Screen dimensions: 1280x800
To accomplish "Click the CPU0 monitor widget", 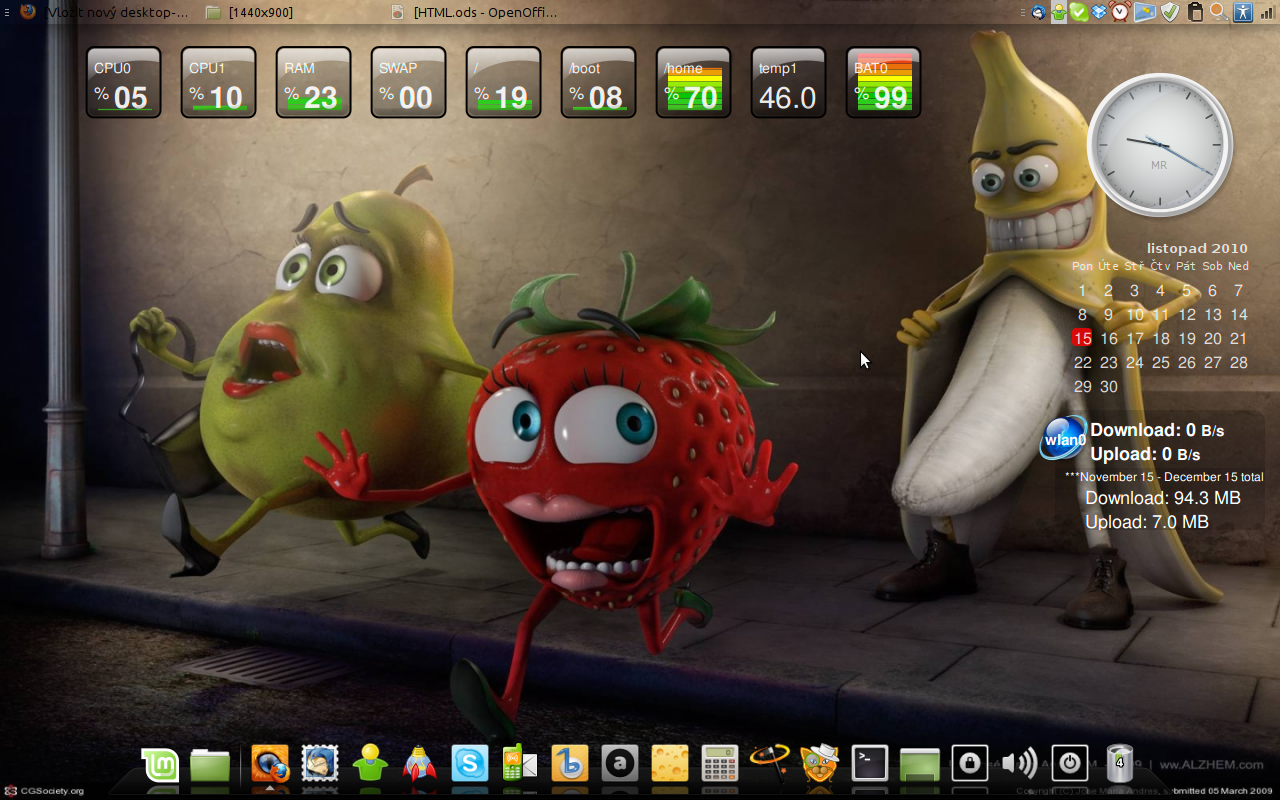I will pos(123,82).
